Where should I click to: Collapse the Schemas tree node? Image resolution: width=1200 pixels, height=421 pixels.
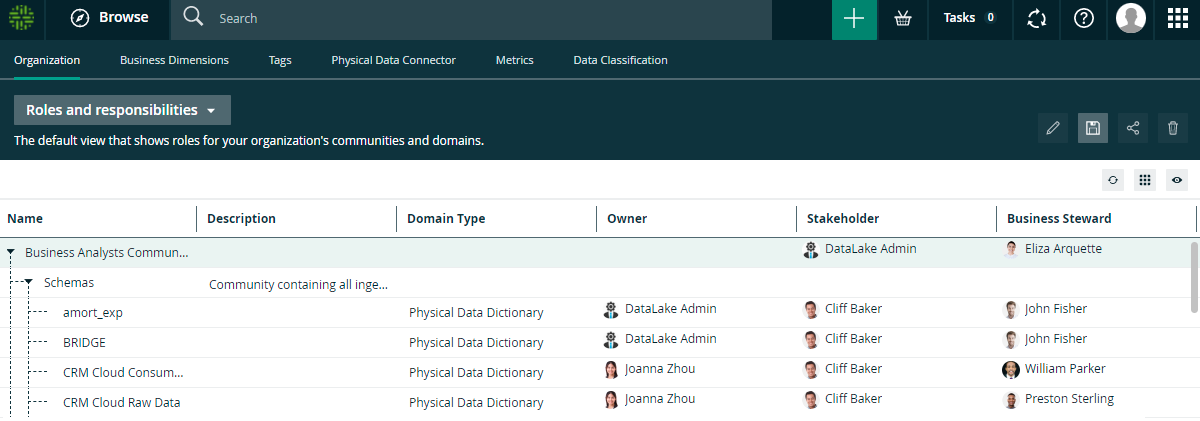(29, 283)
